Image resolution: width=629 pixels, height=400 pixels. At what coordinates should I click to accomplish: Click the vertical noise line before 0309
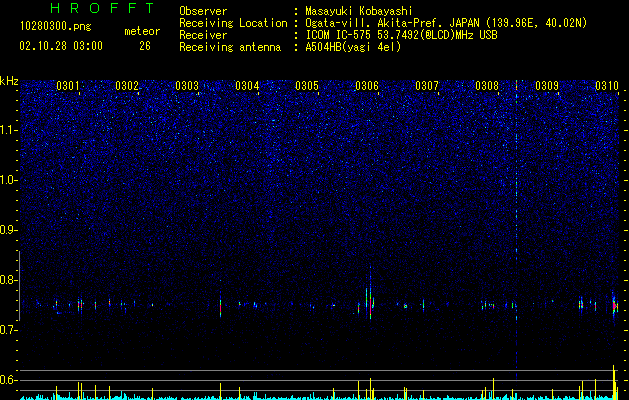516,229
